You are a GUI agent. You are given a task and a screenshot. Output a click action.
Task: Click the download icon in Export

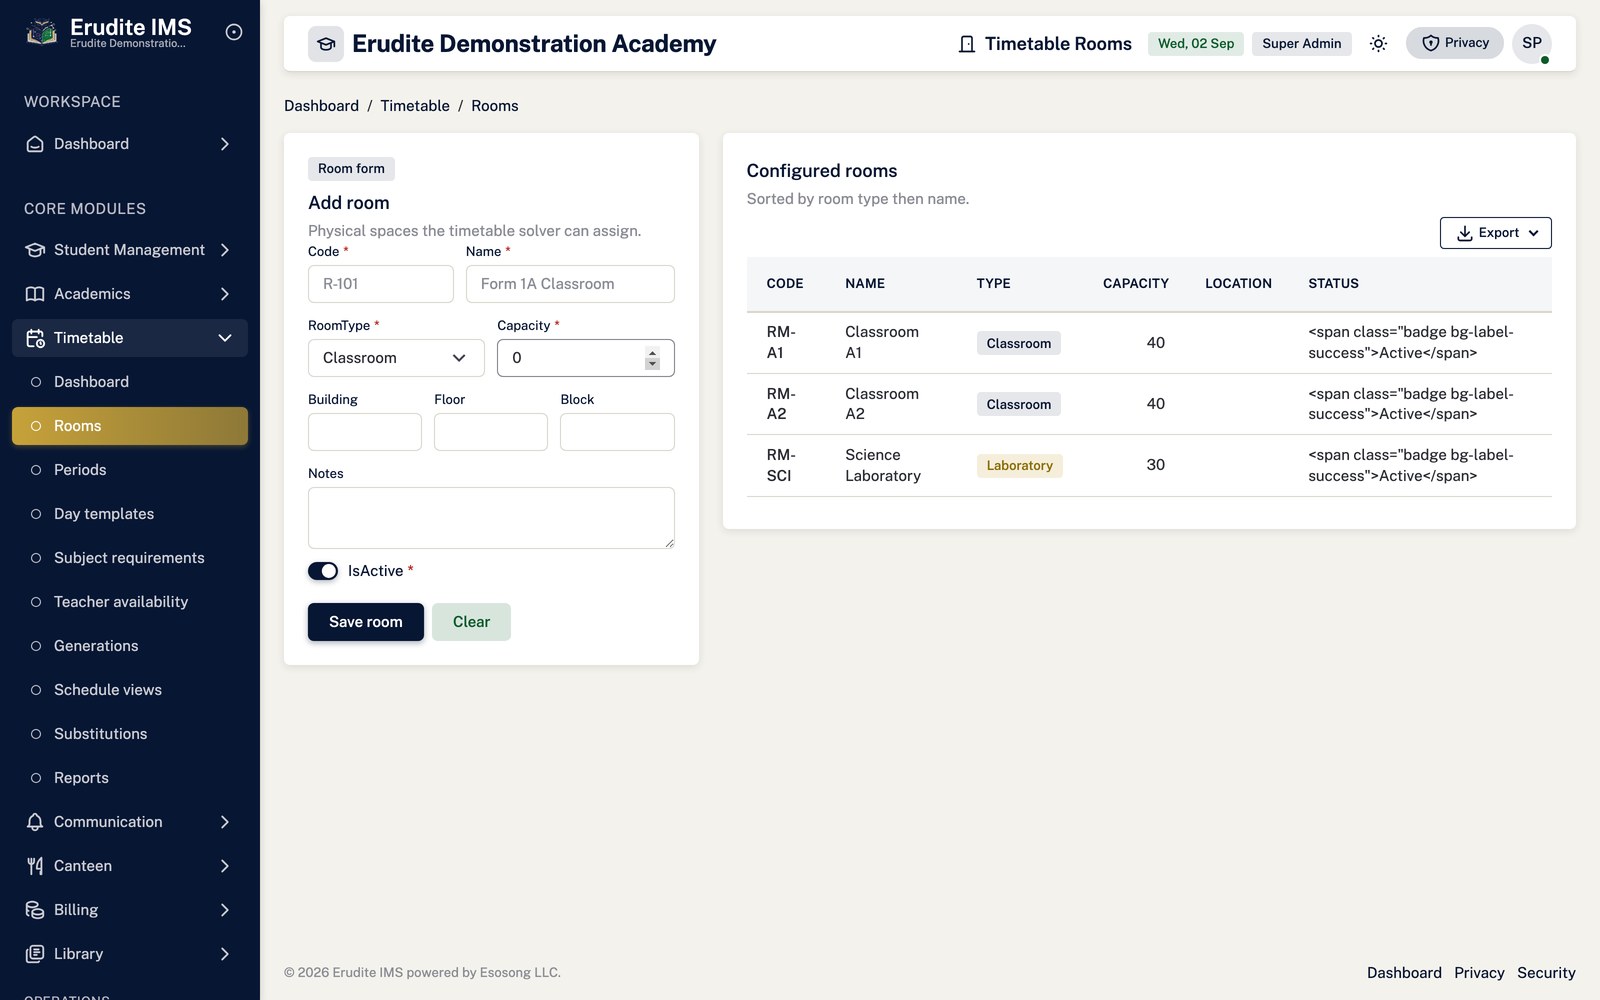coord(1464,233)
